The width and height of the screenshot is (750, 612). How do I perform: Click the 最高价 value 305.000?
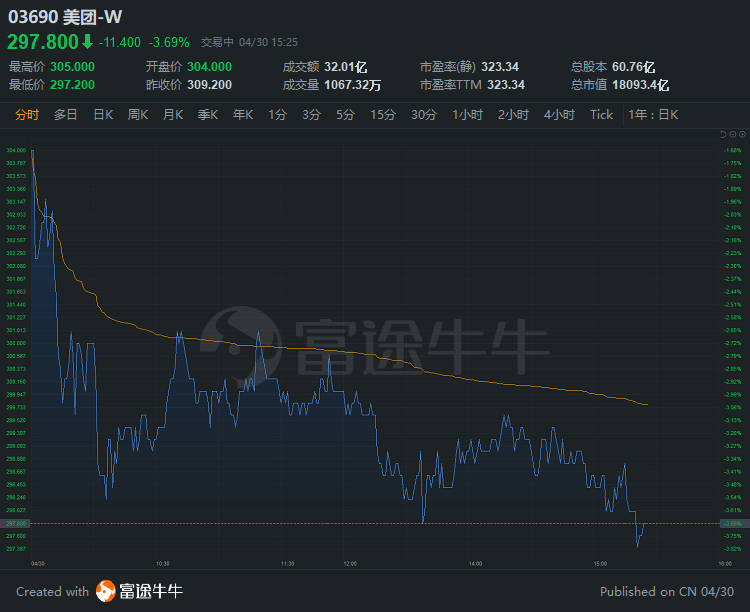(72, 67)
